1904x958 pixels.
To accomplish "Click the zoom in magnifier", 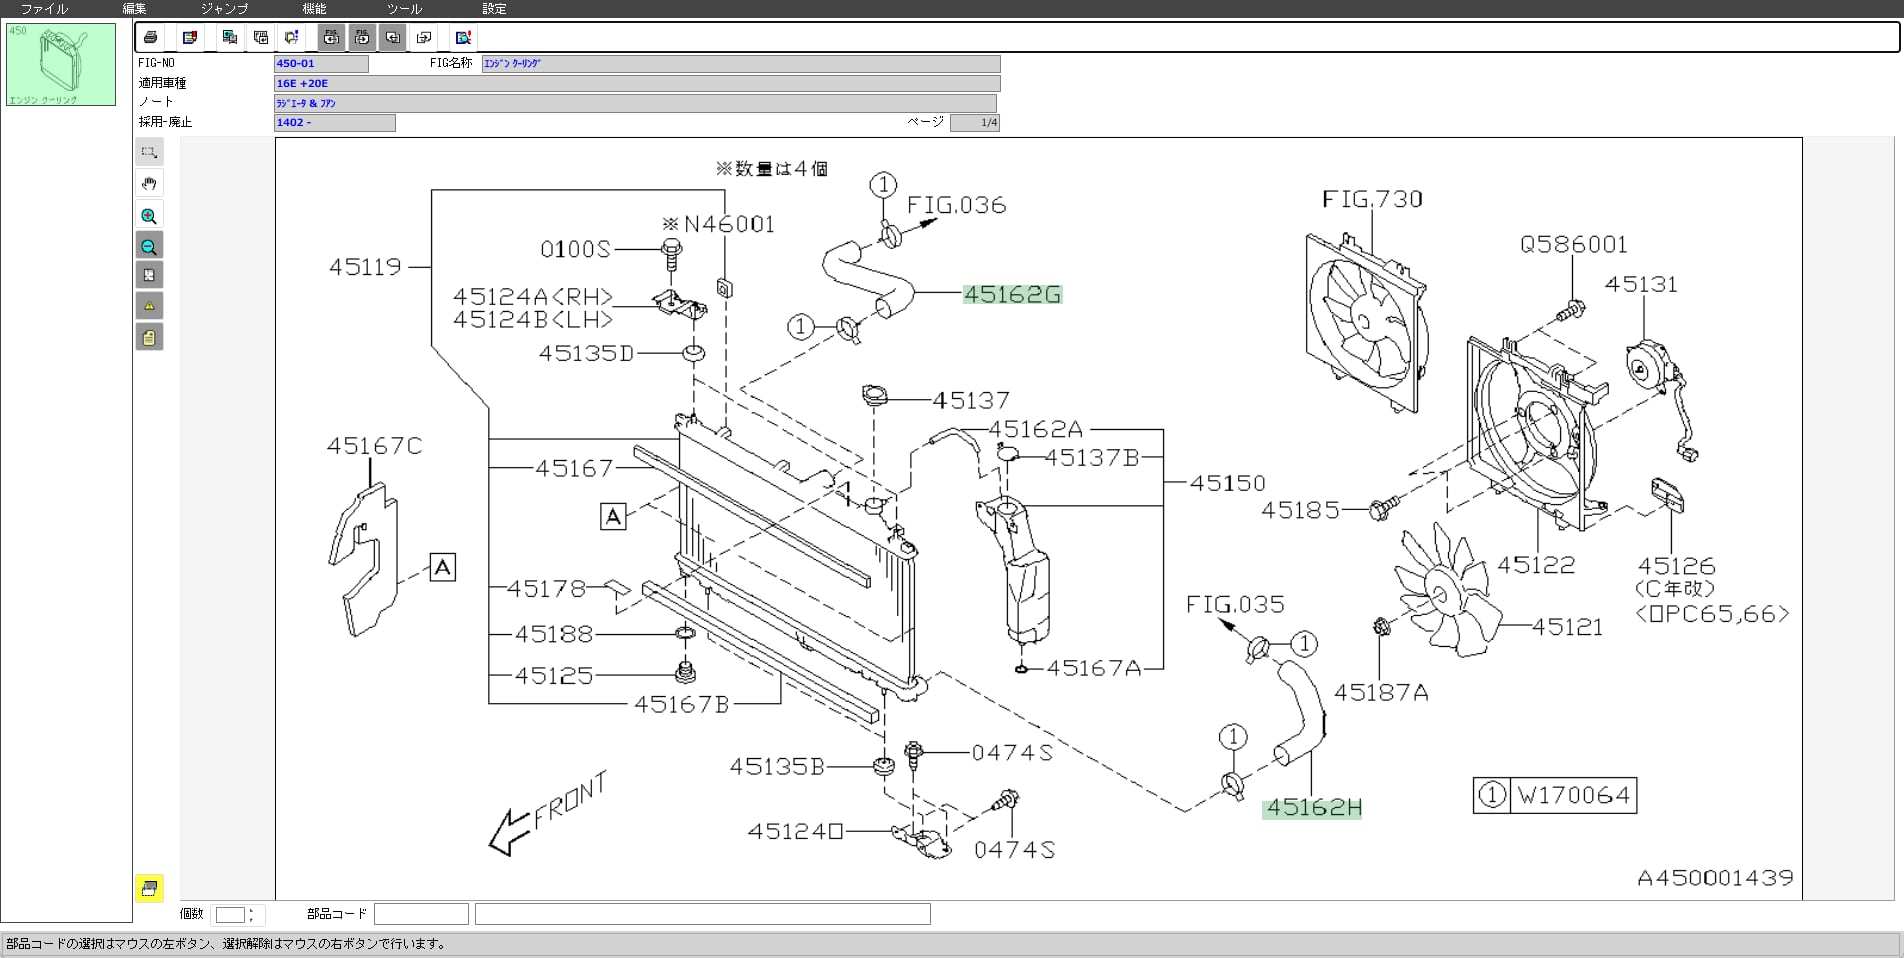I will coord(149,216).
